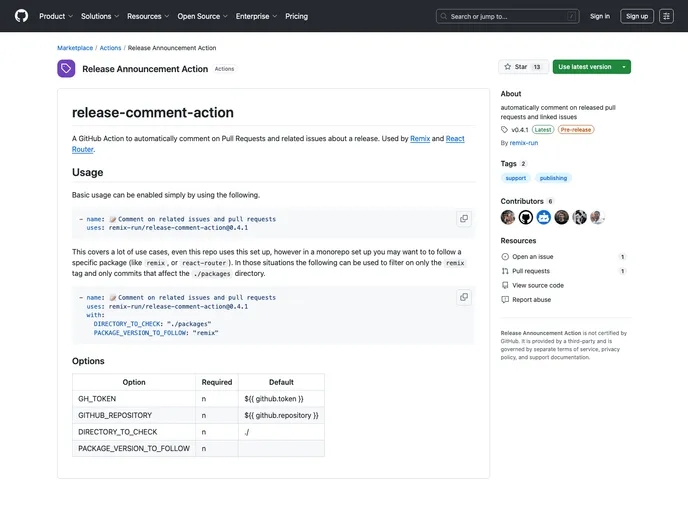The height and width of the screenshot is (512, 688).
Task: Expand the Enterprise menu
Action: [x=256, y=16]
